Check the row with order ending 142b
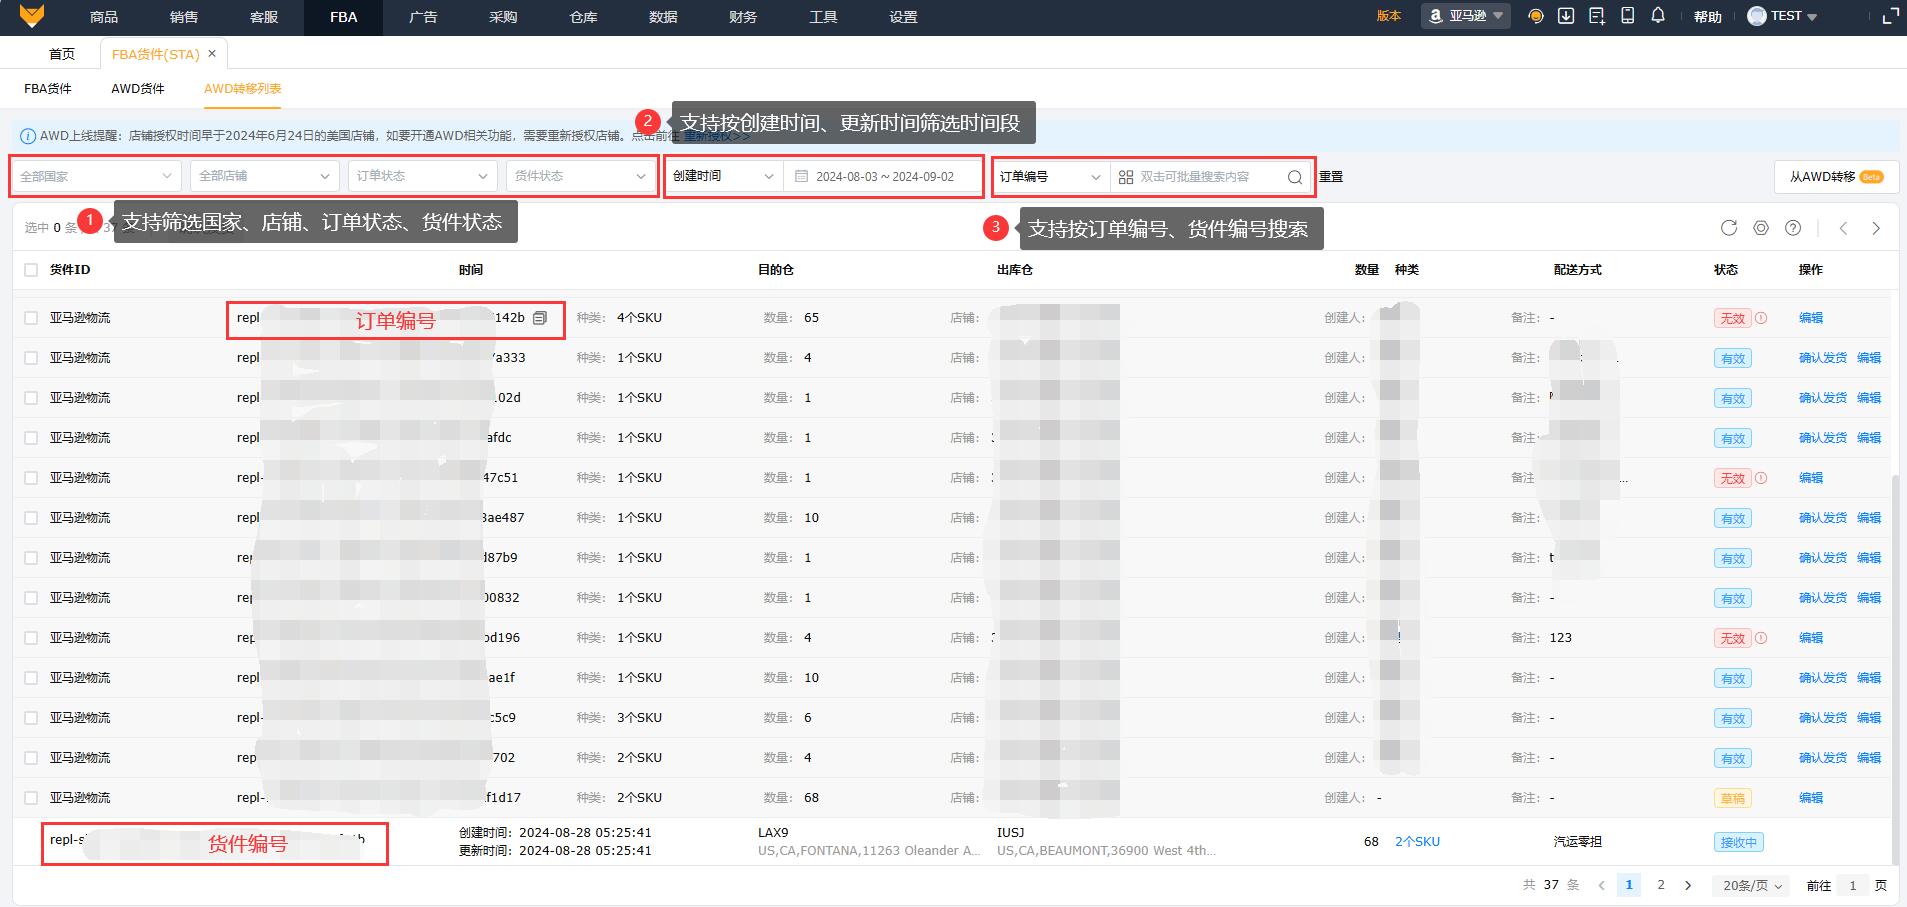This screenshot has width=1907, height=907. tap(31, 318)
